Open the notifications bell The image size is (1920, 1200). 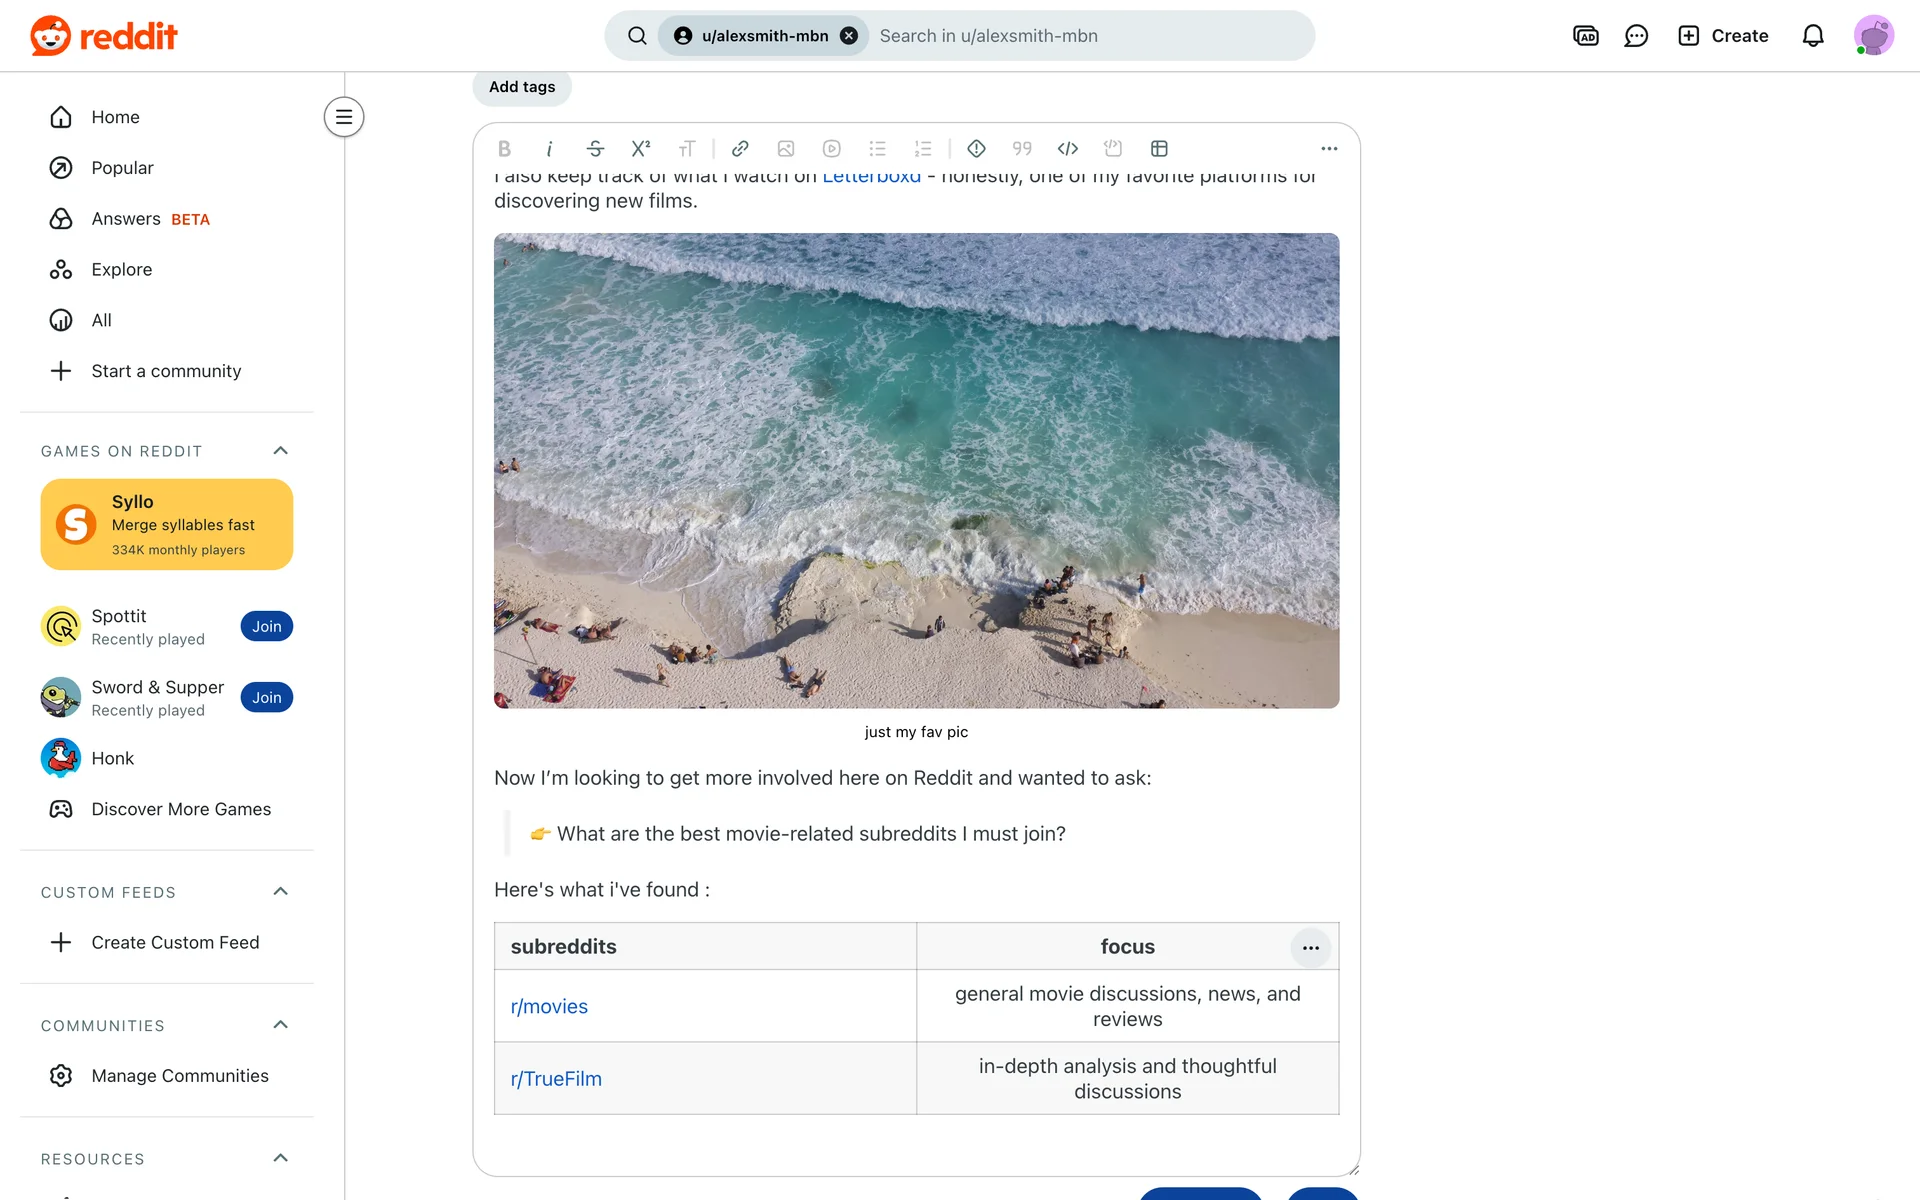[x=1813, y=36]
